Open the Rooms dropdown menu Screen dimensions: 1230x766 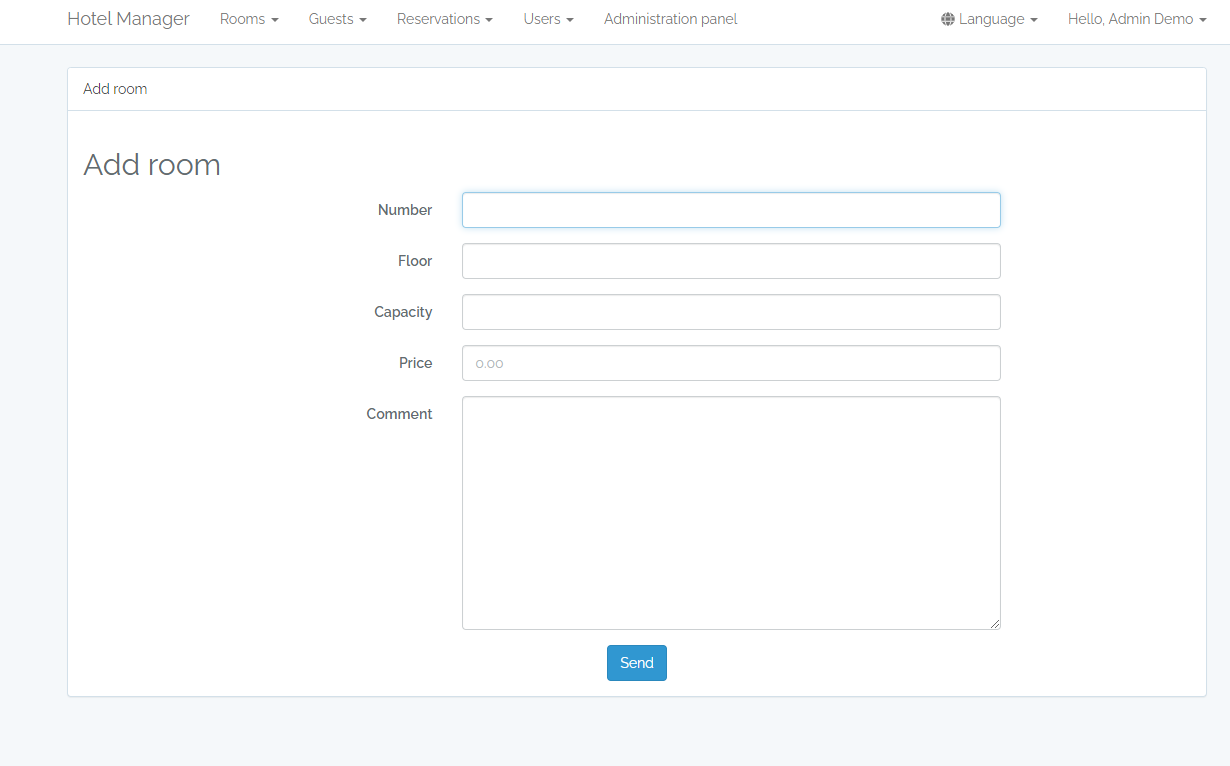point(248,19)
